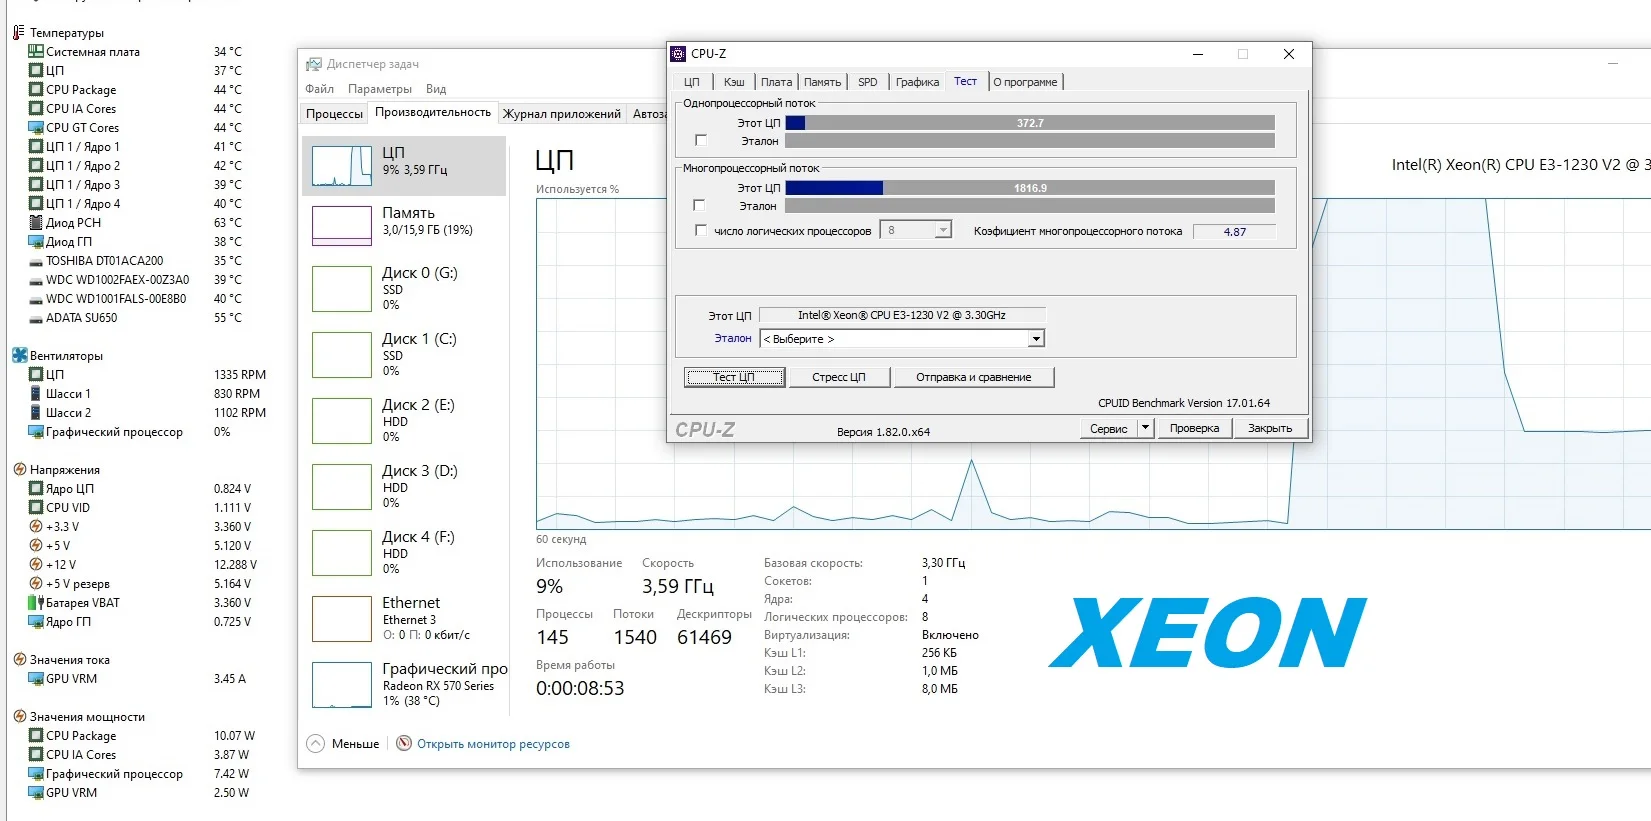The width and height of the screenshot is (1651, 821).
Task: Click the multi-thread ratio field showing 4.87
Action: (x=1235, y=231)
